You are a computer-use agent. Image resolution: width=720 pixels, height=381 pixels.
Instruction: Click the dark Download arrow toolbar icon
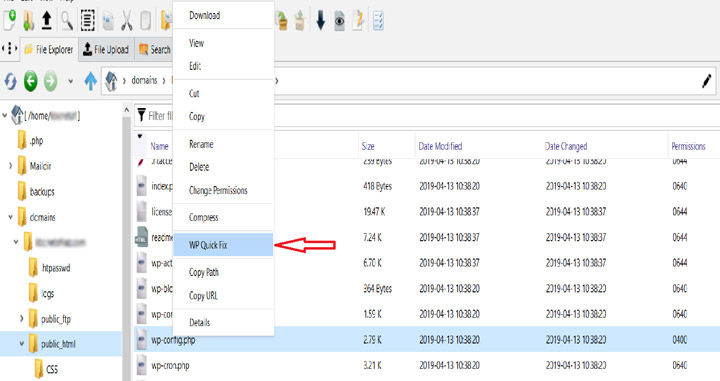[321, 20]
